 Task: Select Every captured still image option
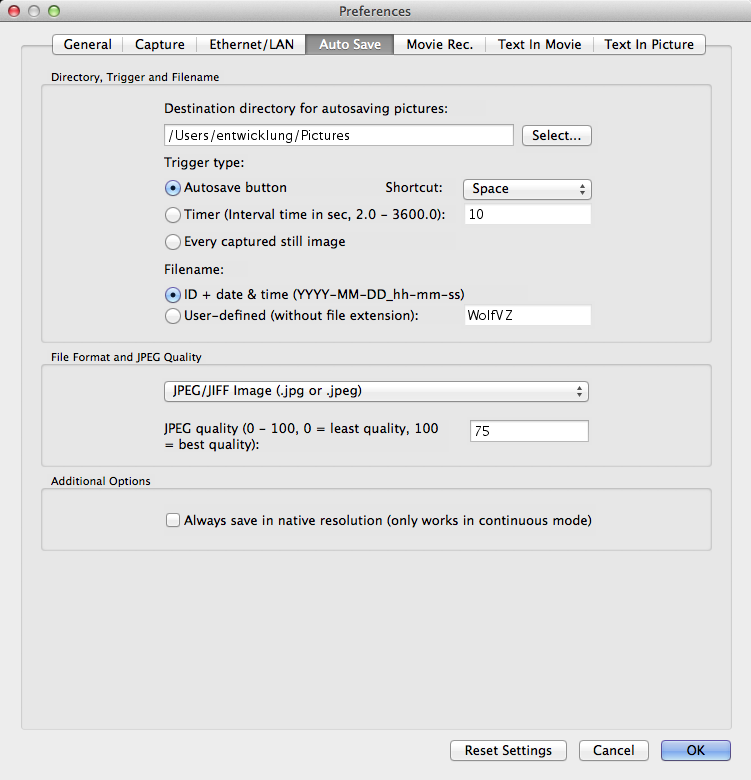[173, 241]
